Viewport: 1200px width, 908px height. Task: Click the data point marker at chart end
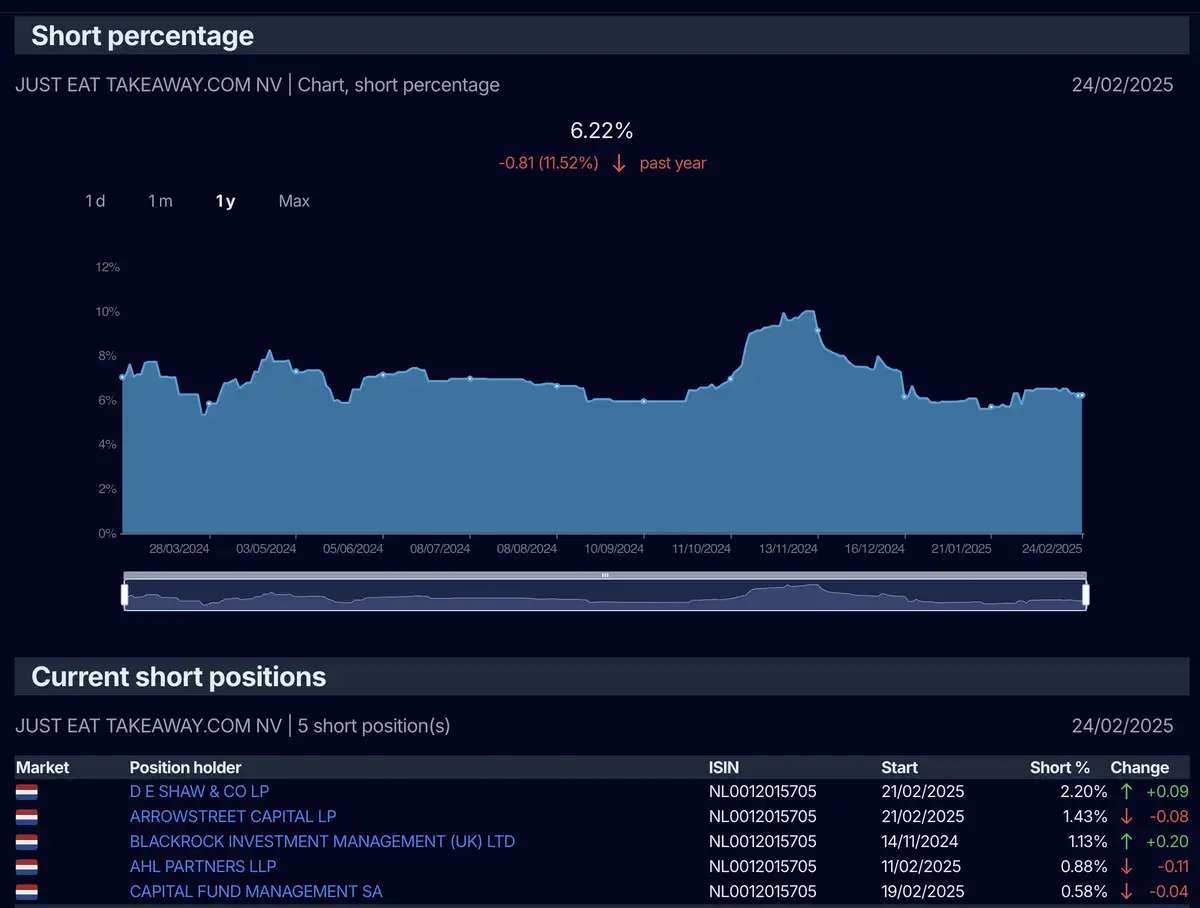point(1082,395)
